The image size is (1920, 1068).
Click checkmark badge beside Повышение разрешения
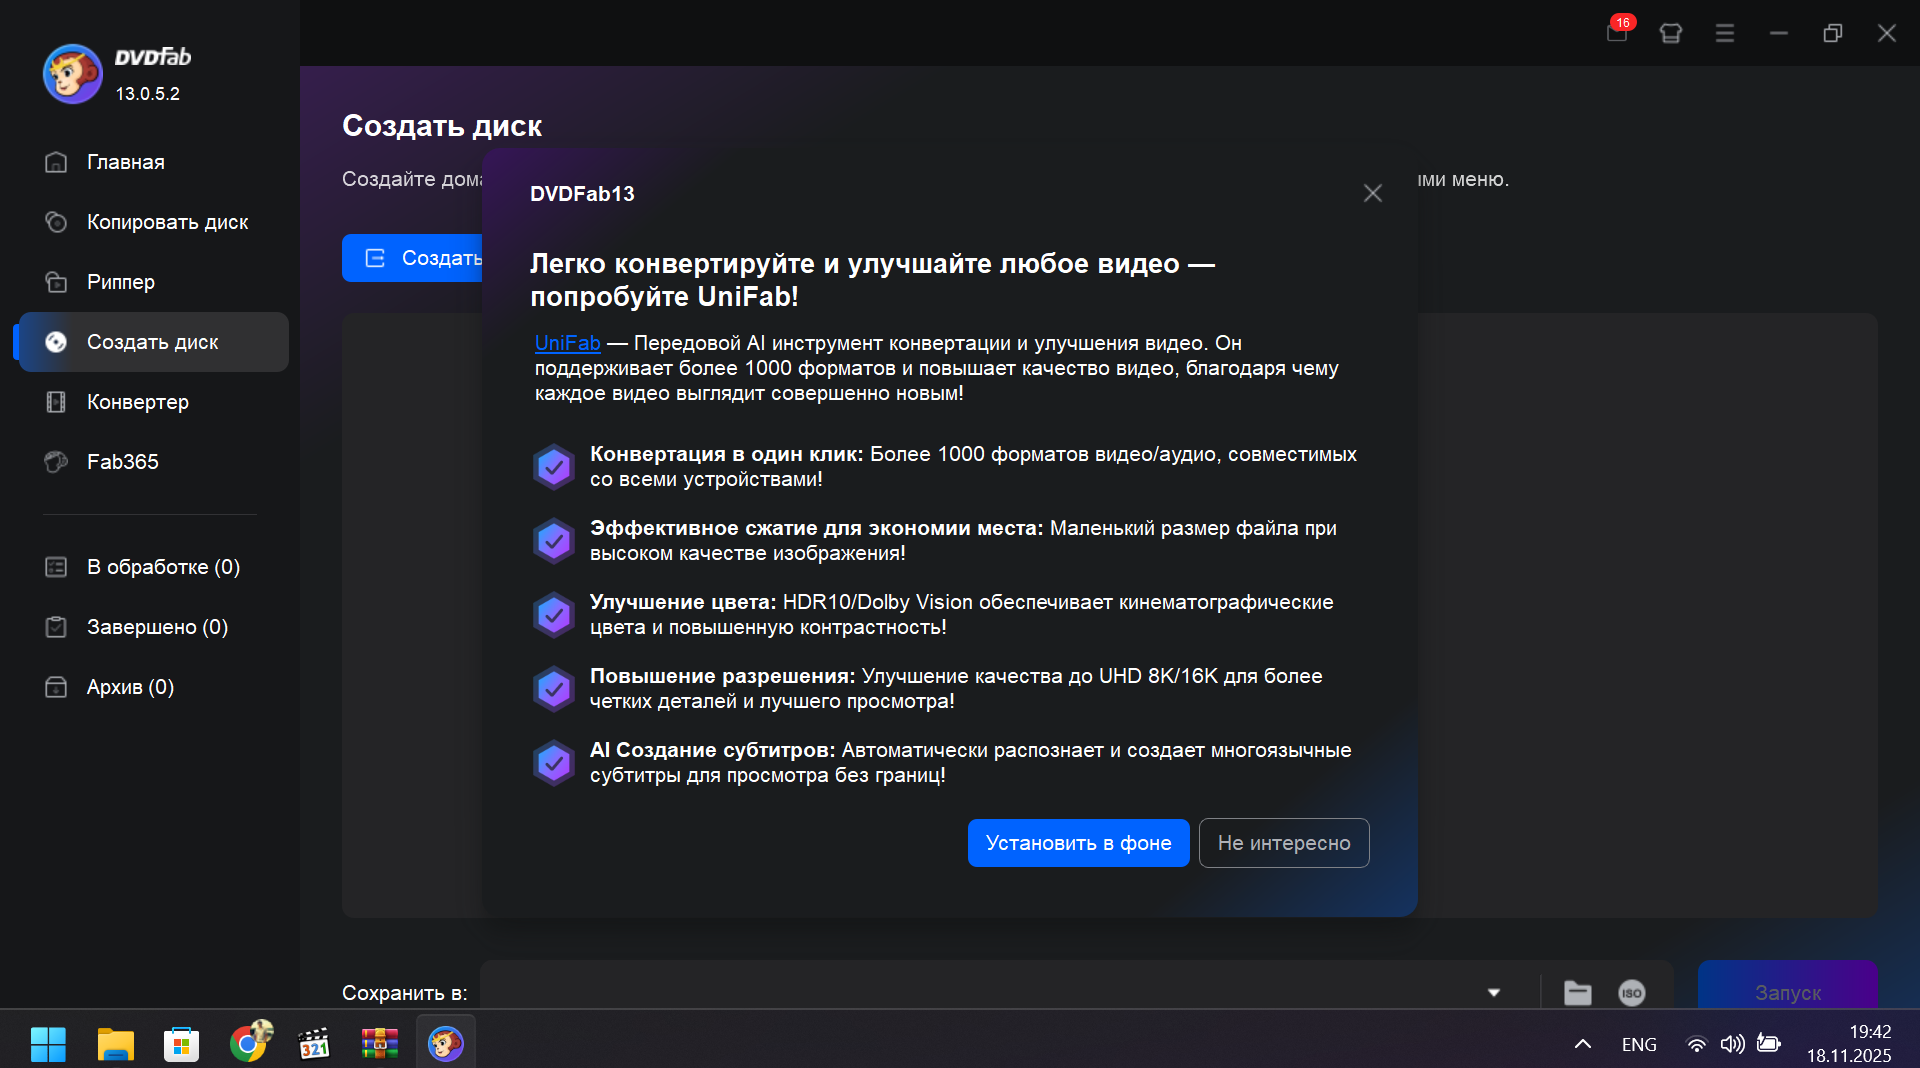554,688
